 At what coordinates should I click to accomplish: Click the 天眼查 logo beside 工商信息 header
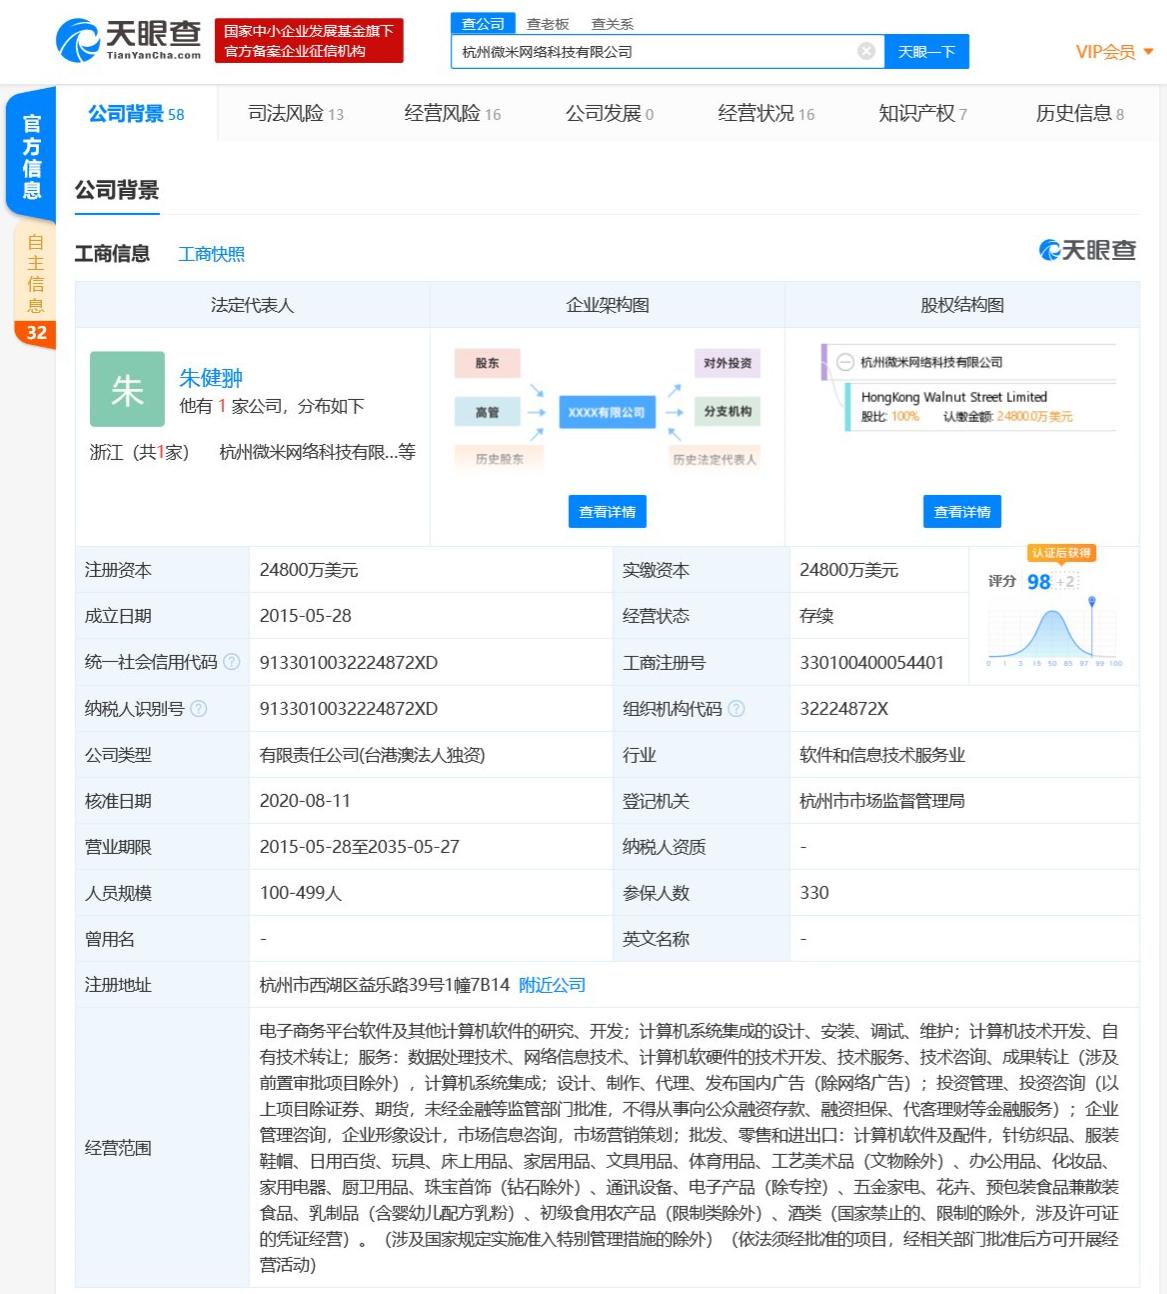click(x=1087, y=251)
